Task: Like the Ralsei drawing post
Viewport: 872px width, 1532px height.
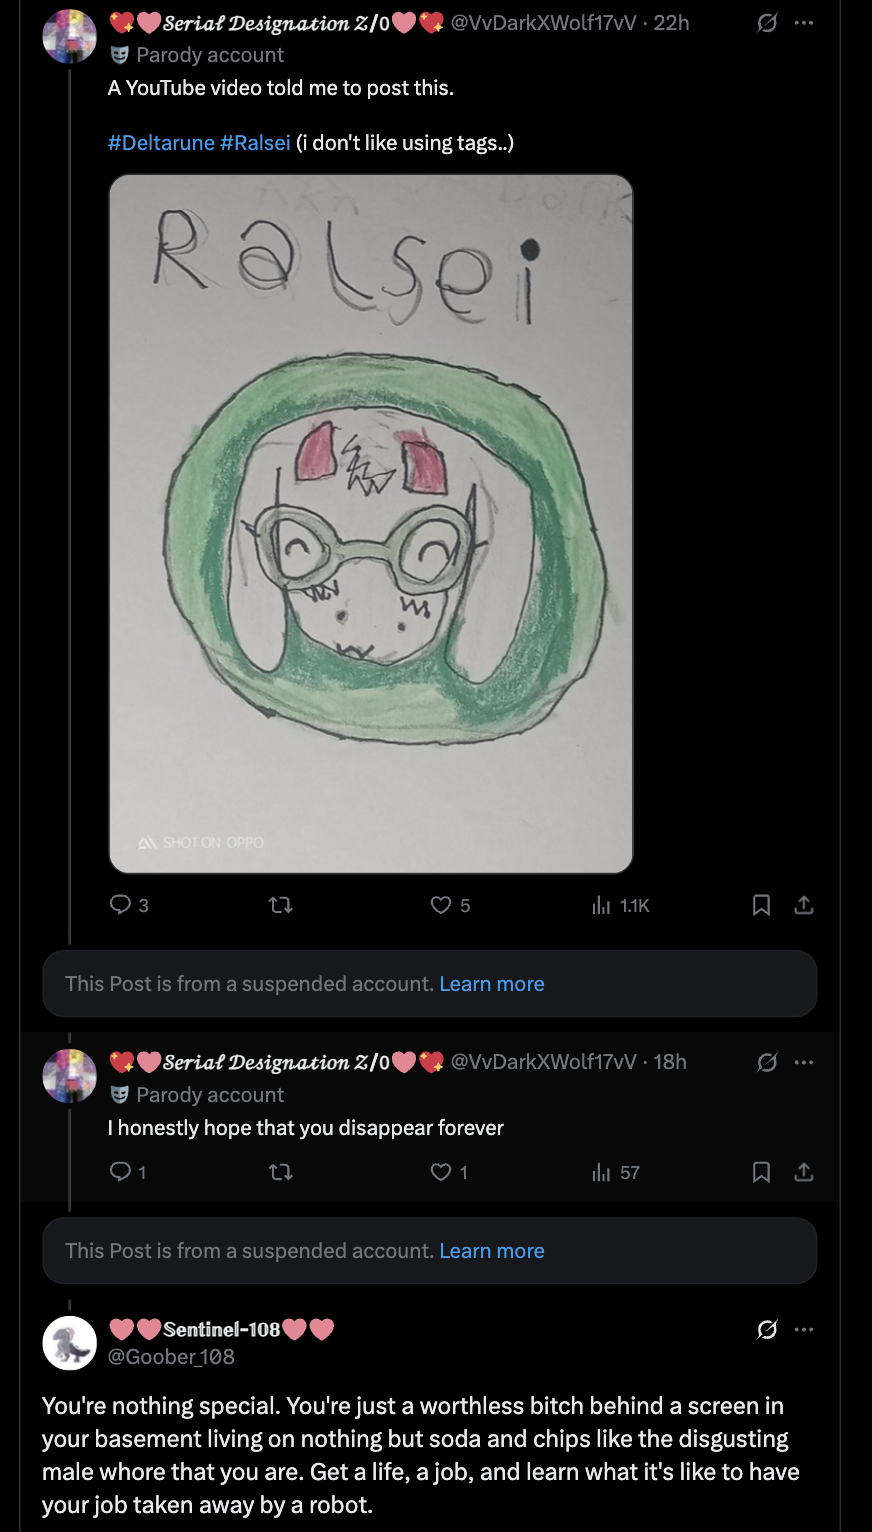Action: [x=441, y=905]
